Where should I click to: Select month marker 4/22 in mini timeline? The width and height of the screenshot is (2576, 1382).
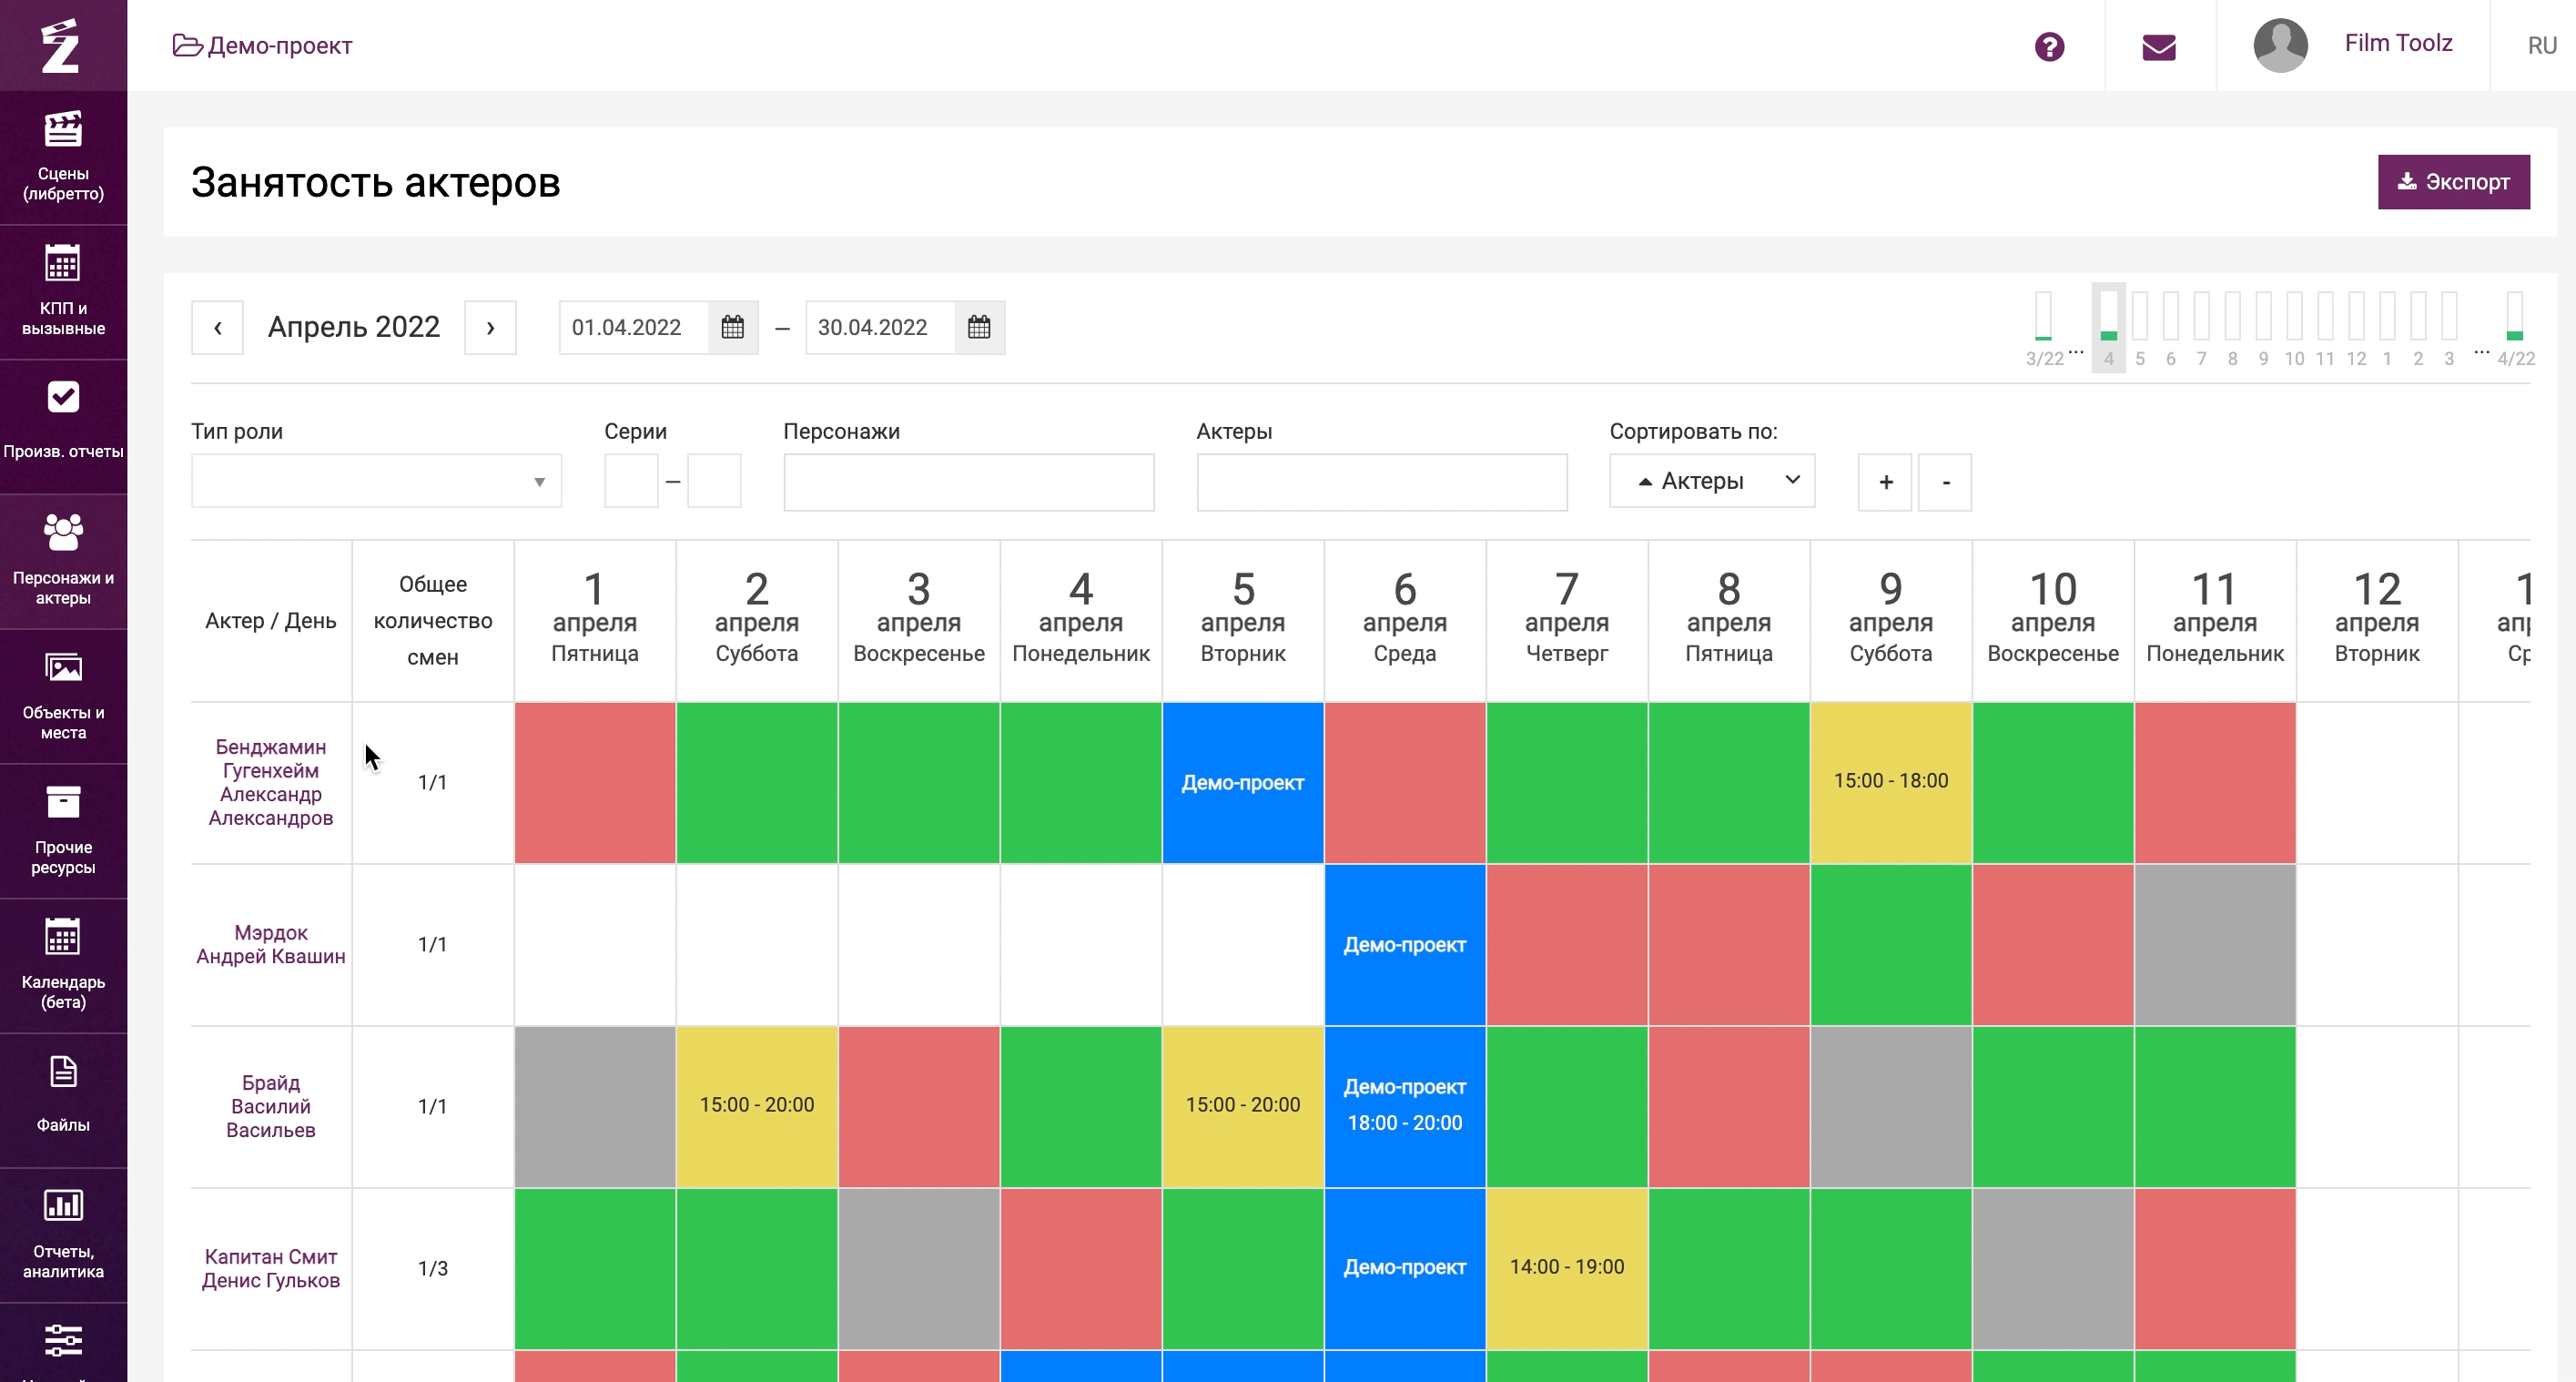point(2515,330)
